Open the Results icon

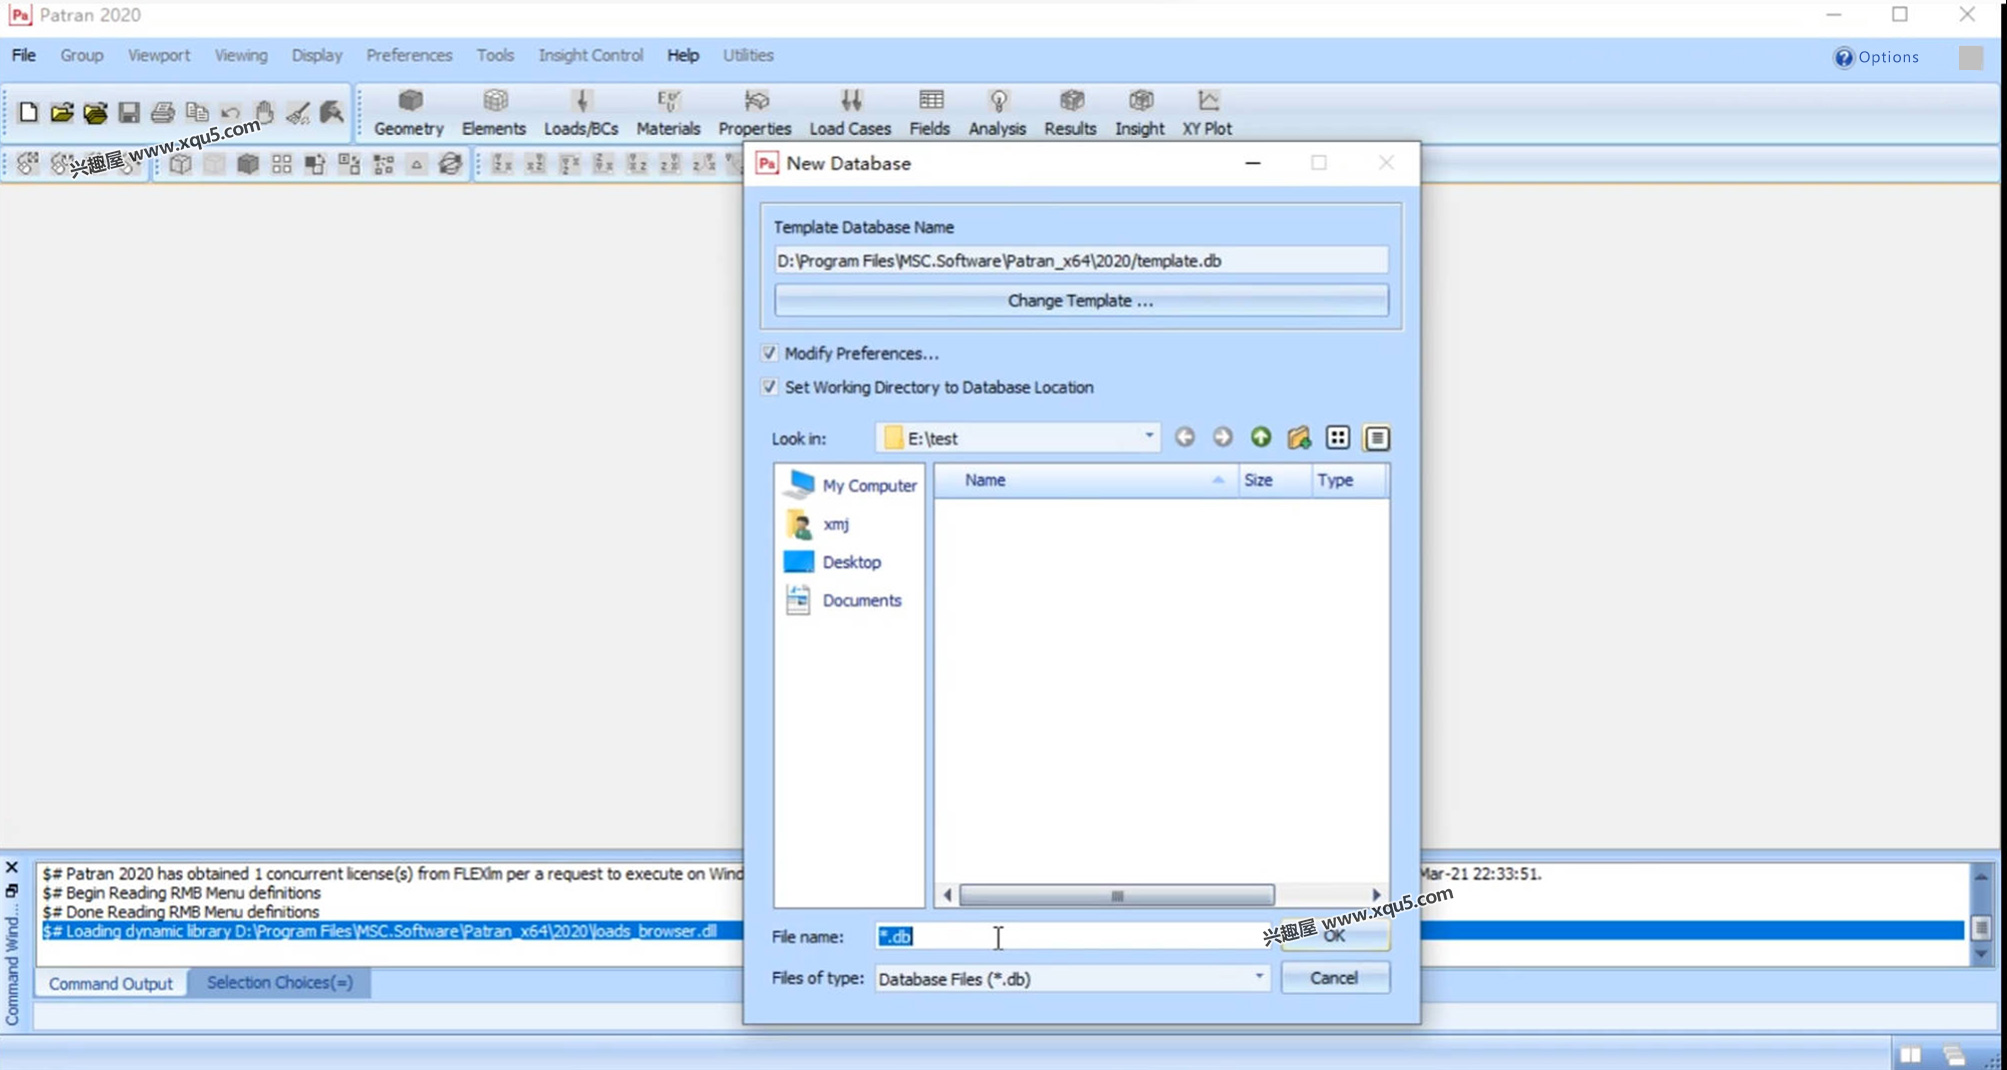point(1070,112)
